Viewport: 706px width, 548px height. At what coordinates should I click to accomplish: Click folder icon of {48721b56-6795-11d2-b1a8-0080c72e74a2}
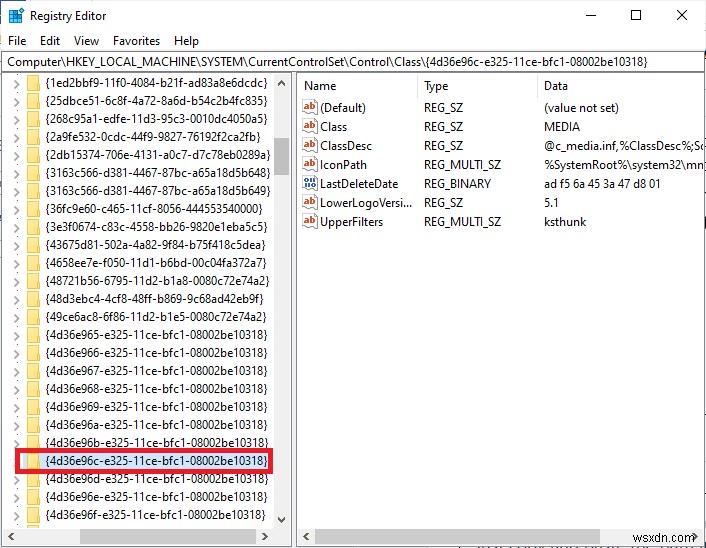click(x=33, y=281)
